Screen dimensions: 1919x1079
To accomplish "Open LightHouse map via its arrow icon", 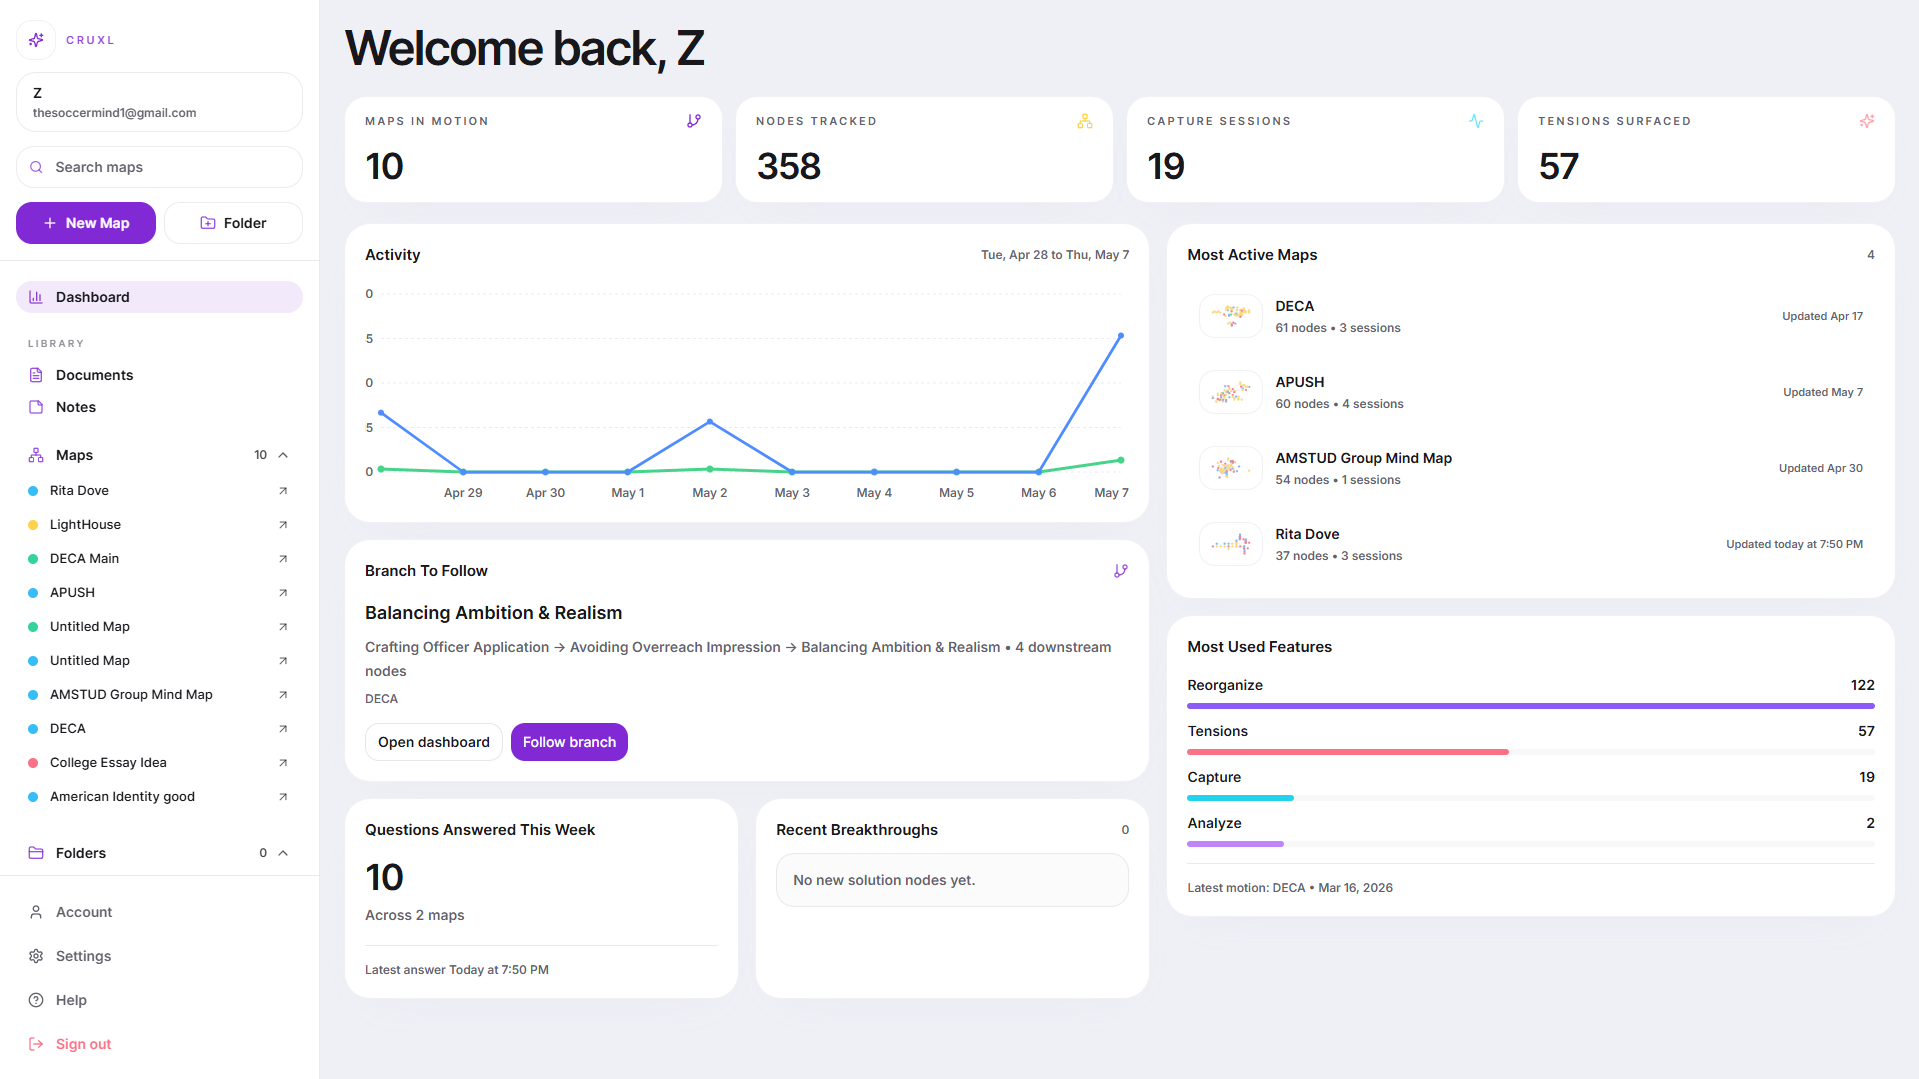I will 283,525.
